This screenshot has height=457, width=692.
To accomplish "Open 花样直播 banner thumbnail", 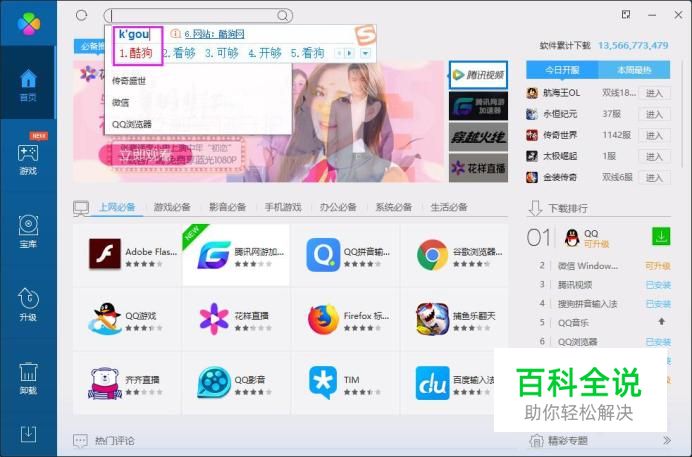I will pos(478,168).
